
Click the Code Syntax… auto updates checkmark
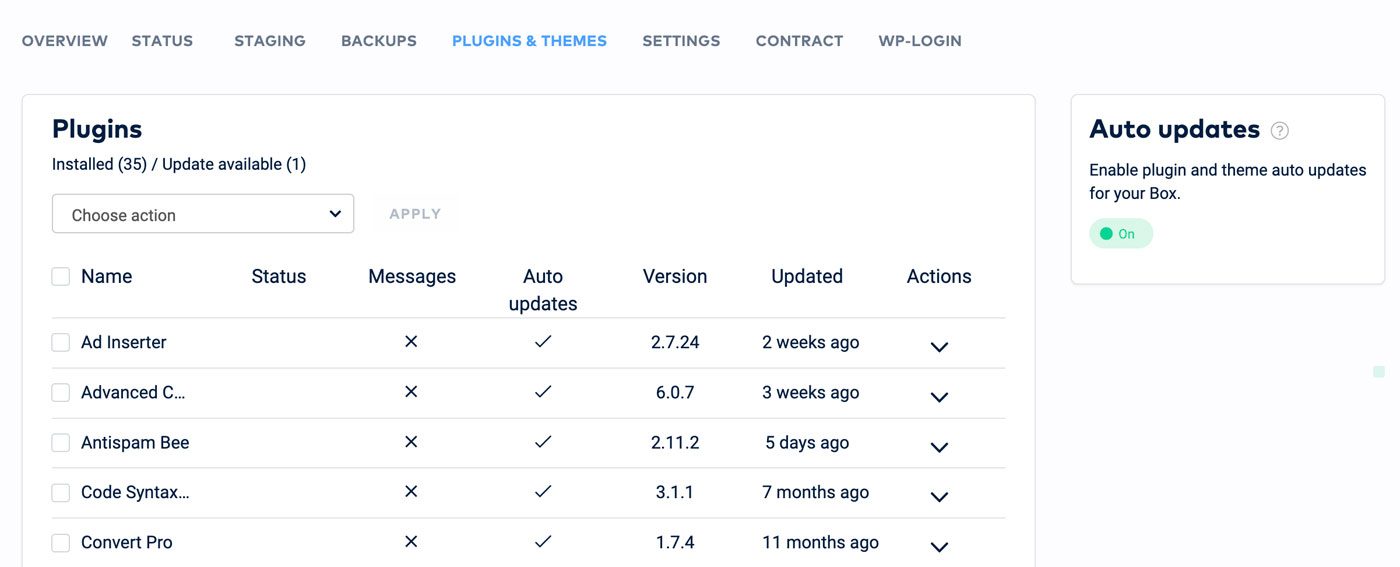(543, 492)
